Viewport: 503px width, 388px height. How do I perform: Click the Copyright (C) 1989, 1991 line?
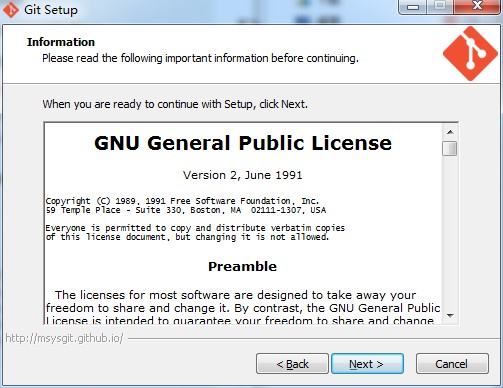[x=182, y=201]
